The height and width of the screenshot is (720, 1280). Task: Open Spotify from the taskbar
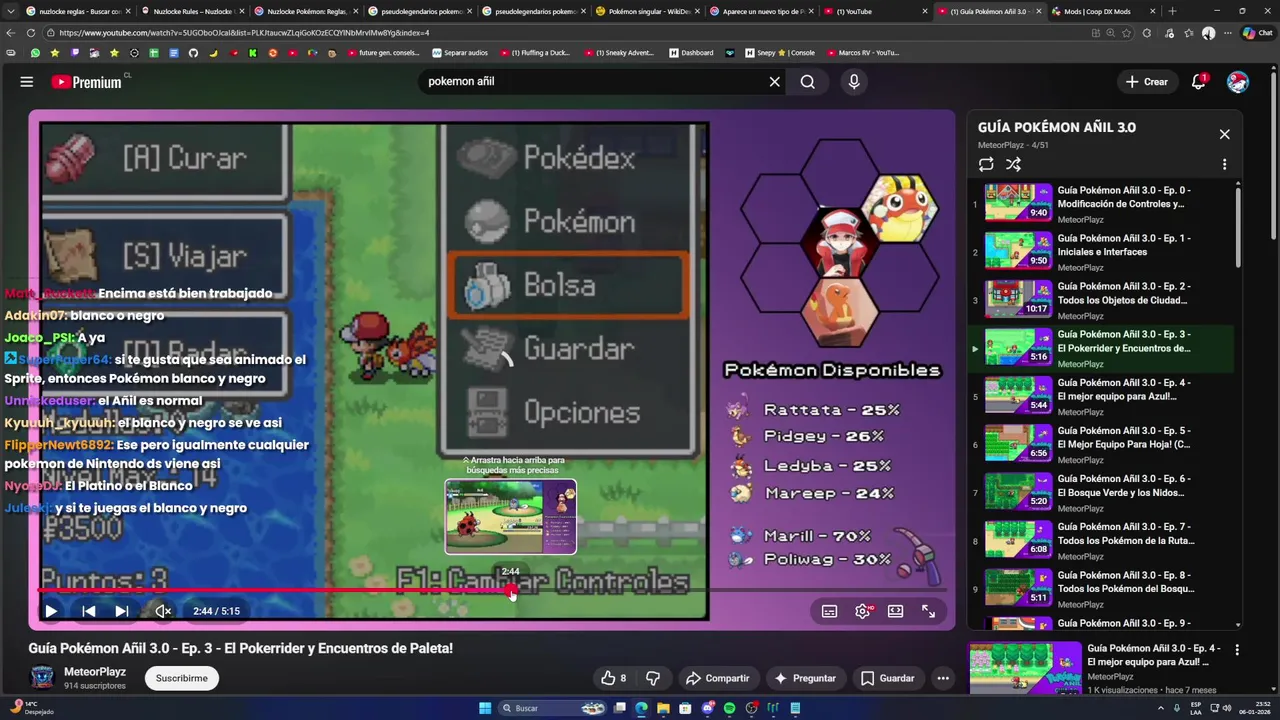click(x=729, y=708)
